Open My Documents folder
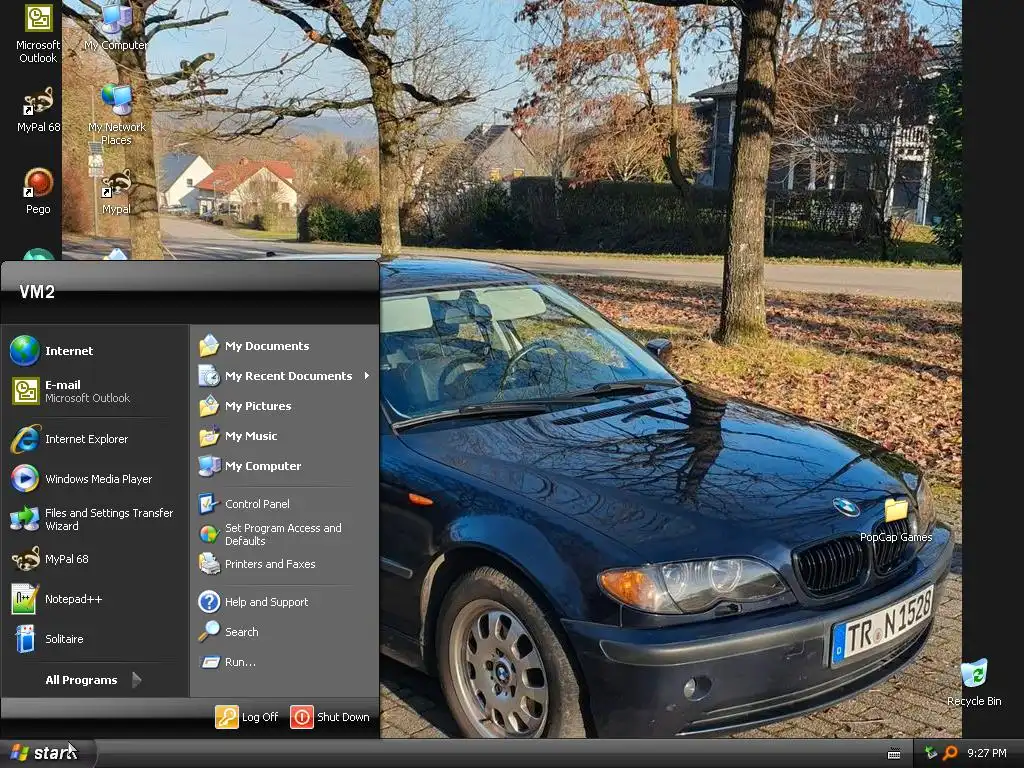The image size is (1024, 768). (x=285, y=345)
